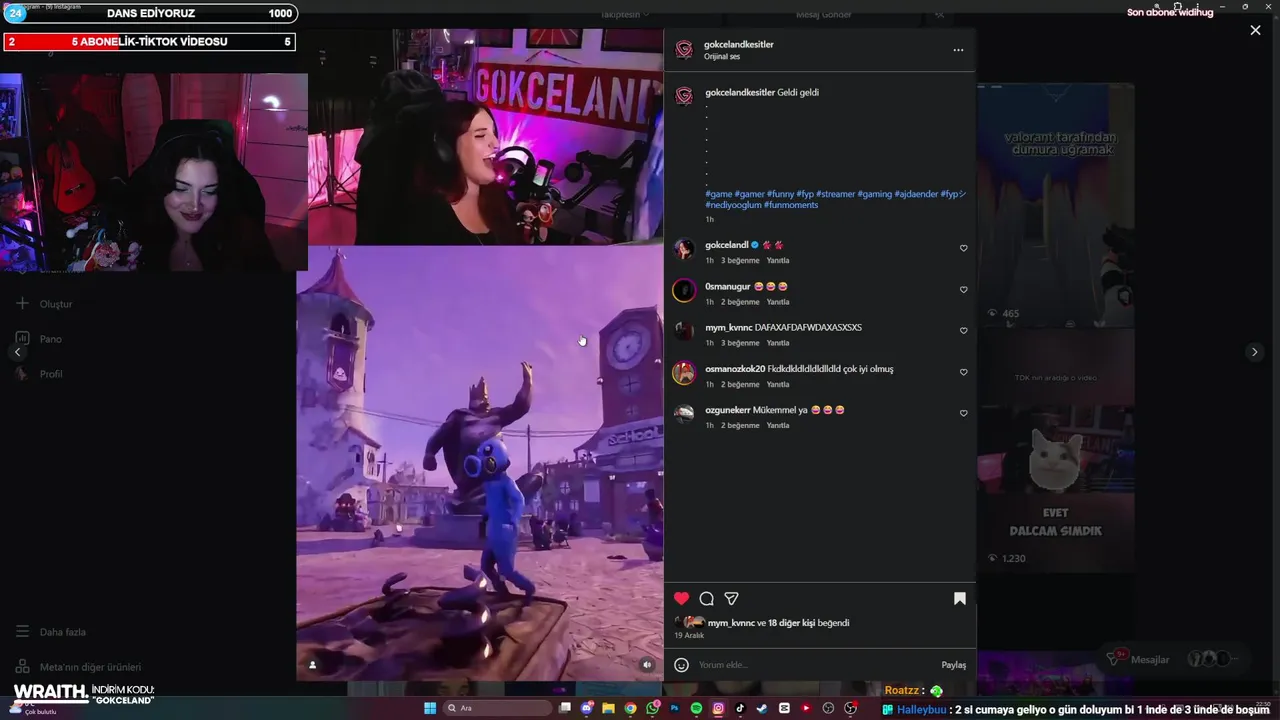Open the 'valorant tarafından dumura uğramak' reel thumbnail
Image resolution: width=1280 pixels, height=720 pixels.
pyautogui.click(x=1055, y=205)
